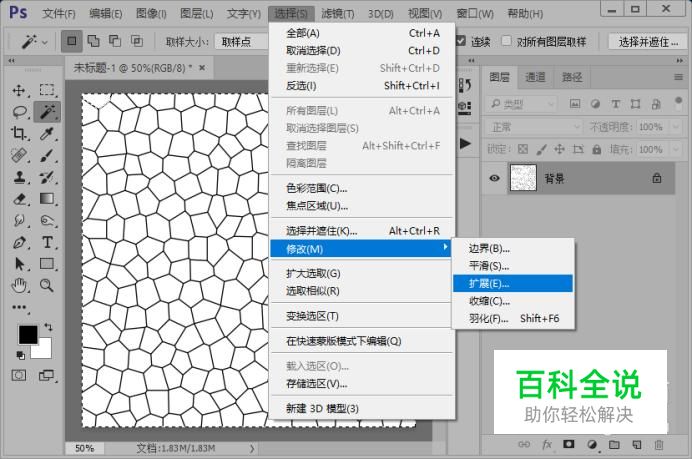The image size is (692, 459).
Task: Select the Rectangular Marquee tool
Action: pyautogui.click(x=47, y=90)
